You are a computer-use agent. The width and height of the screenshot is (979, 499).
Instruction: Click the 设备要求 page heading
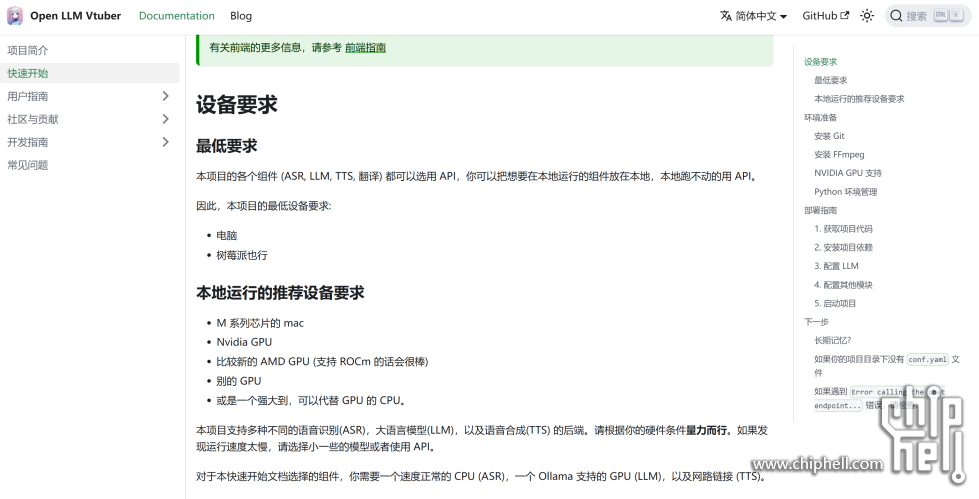pyautogui.click(x=237, y=104)
